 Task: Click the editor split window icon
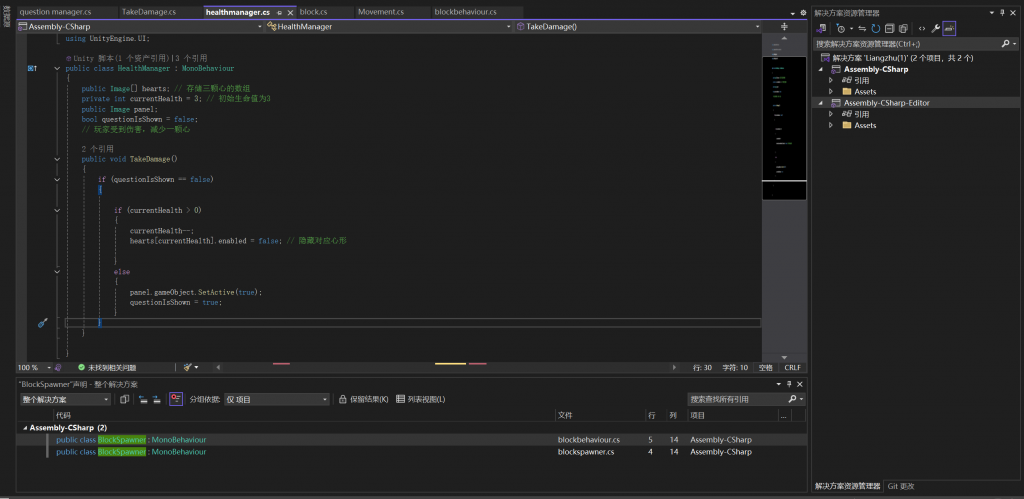(784, 27)
